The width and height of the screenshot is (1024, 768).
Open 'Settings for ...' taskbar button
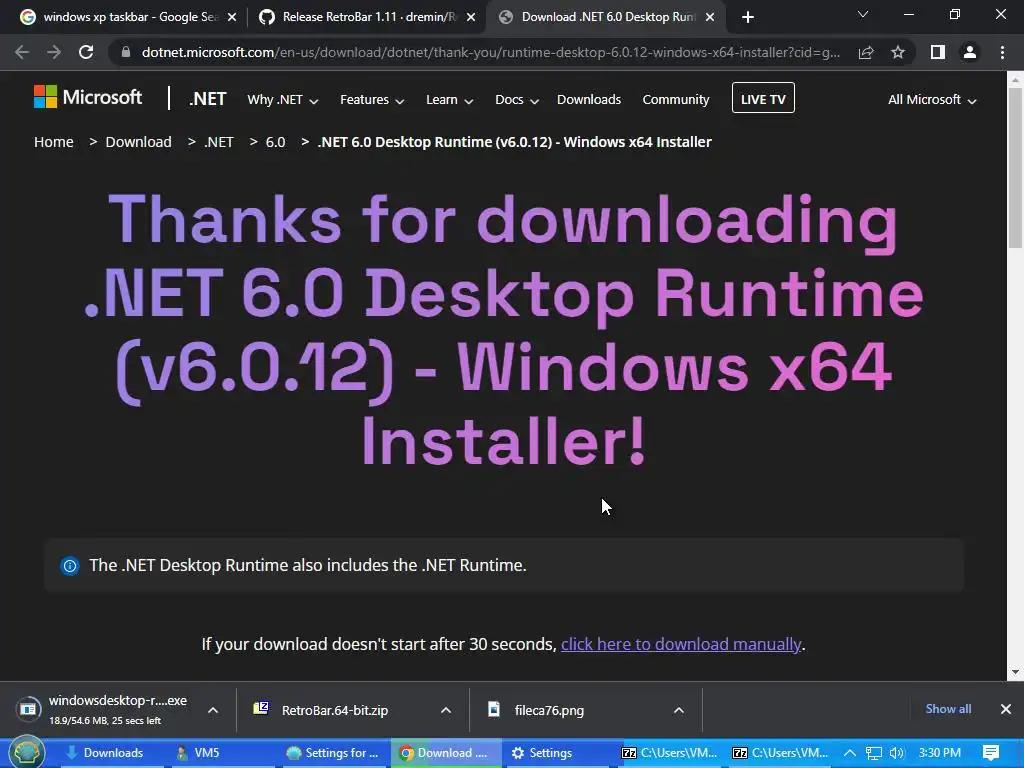click(x=333, y=753)
